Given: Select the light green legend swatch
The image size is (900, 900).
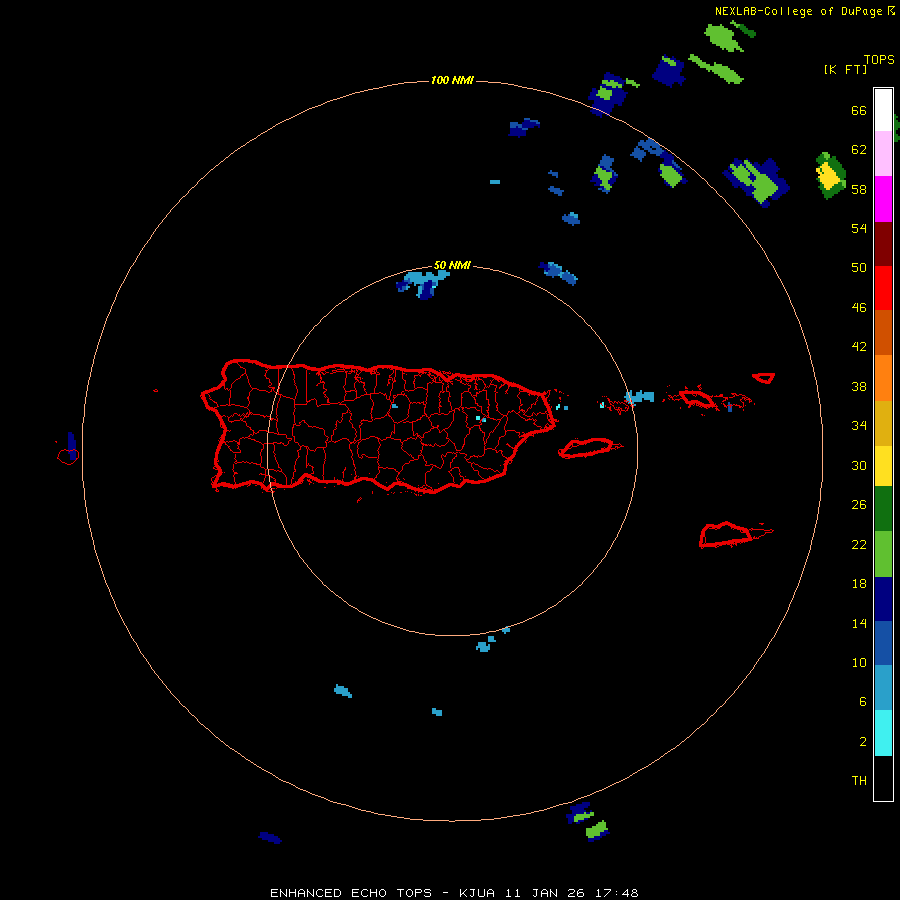Looking at the screenshot, I should point(883,554).
